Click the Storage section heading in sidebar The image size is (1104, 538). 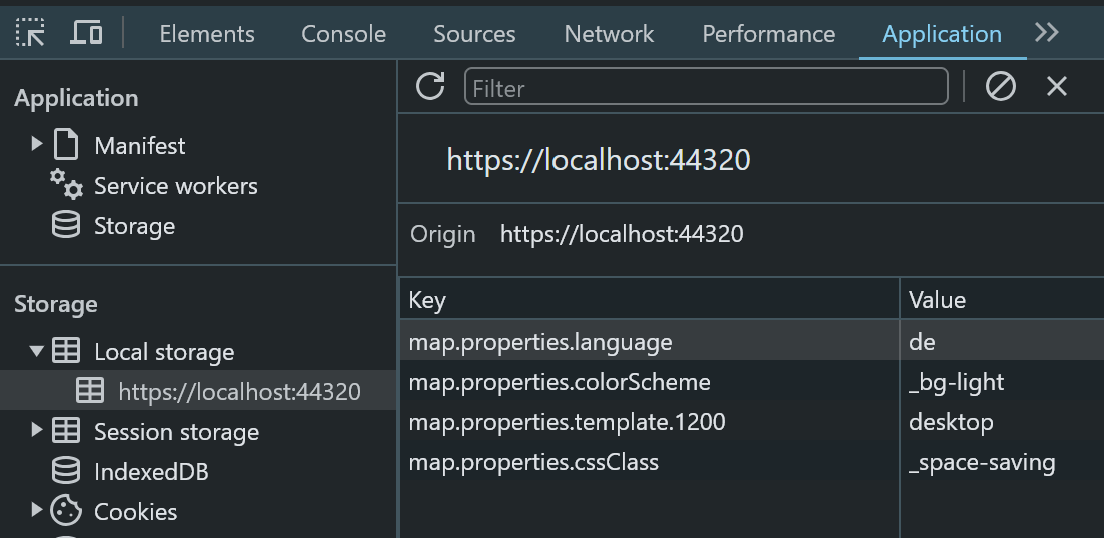coord(56,304)
